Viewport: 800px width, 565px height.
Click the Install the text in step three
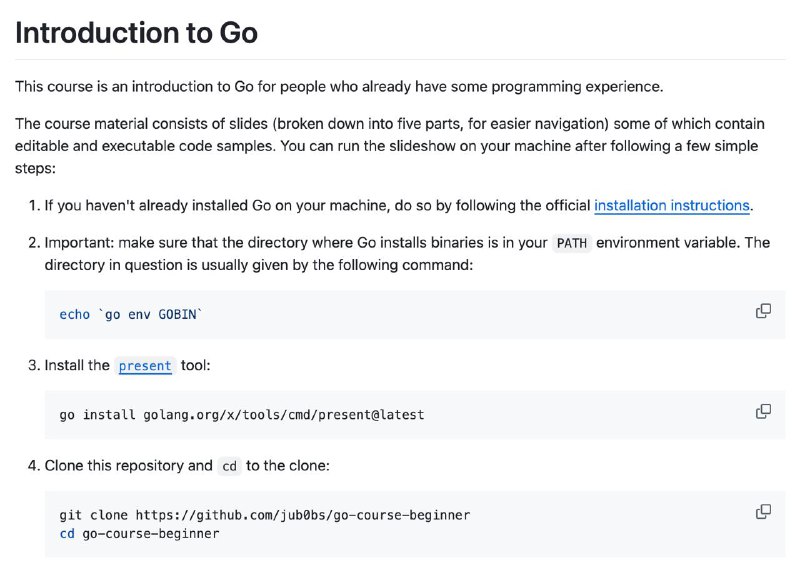pos(77,365)
